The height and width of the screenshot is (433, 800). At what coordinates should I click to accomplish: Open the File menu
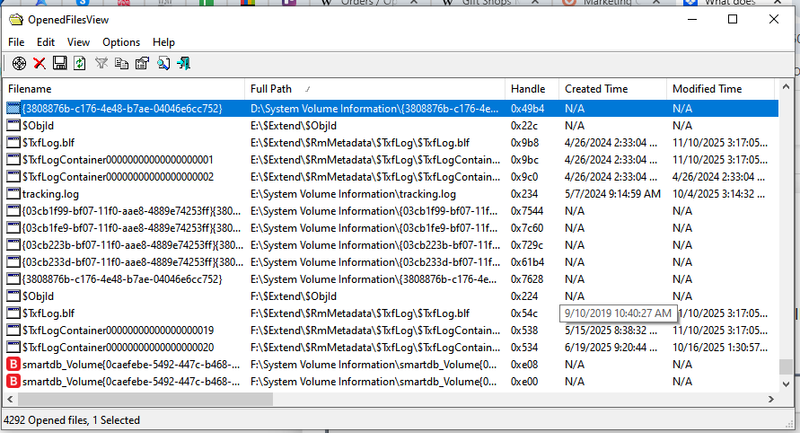(x=16, y=43)
